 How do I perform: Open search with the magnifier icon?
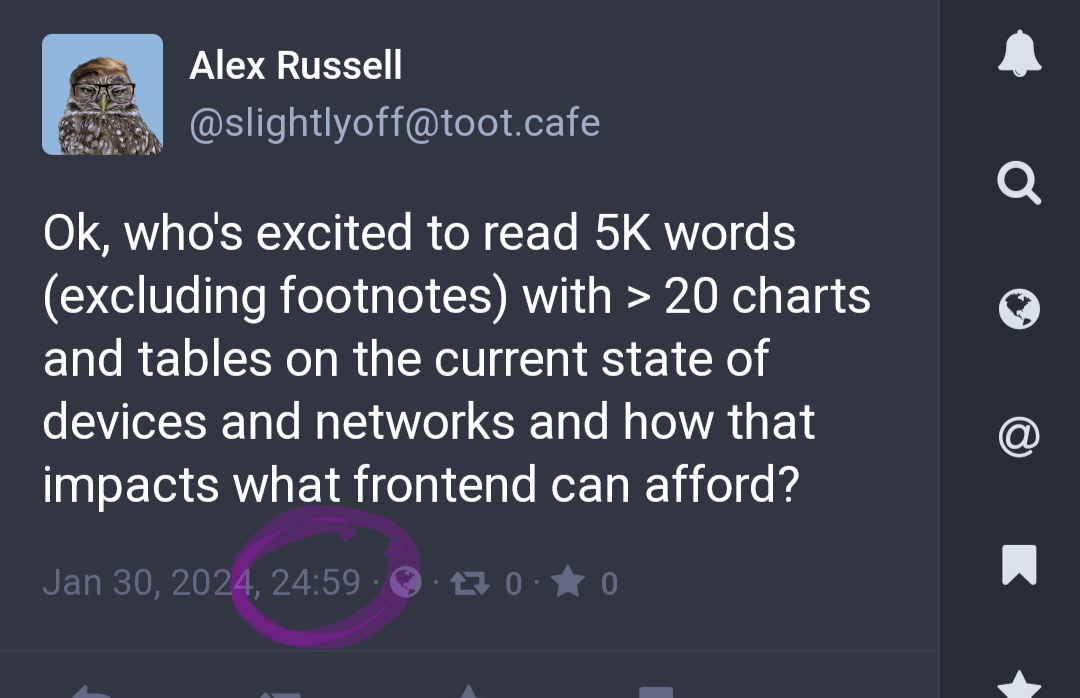1019,184
